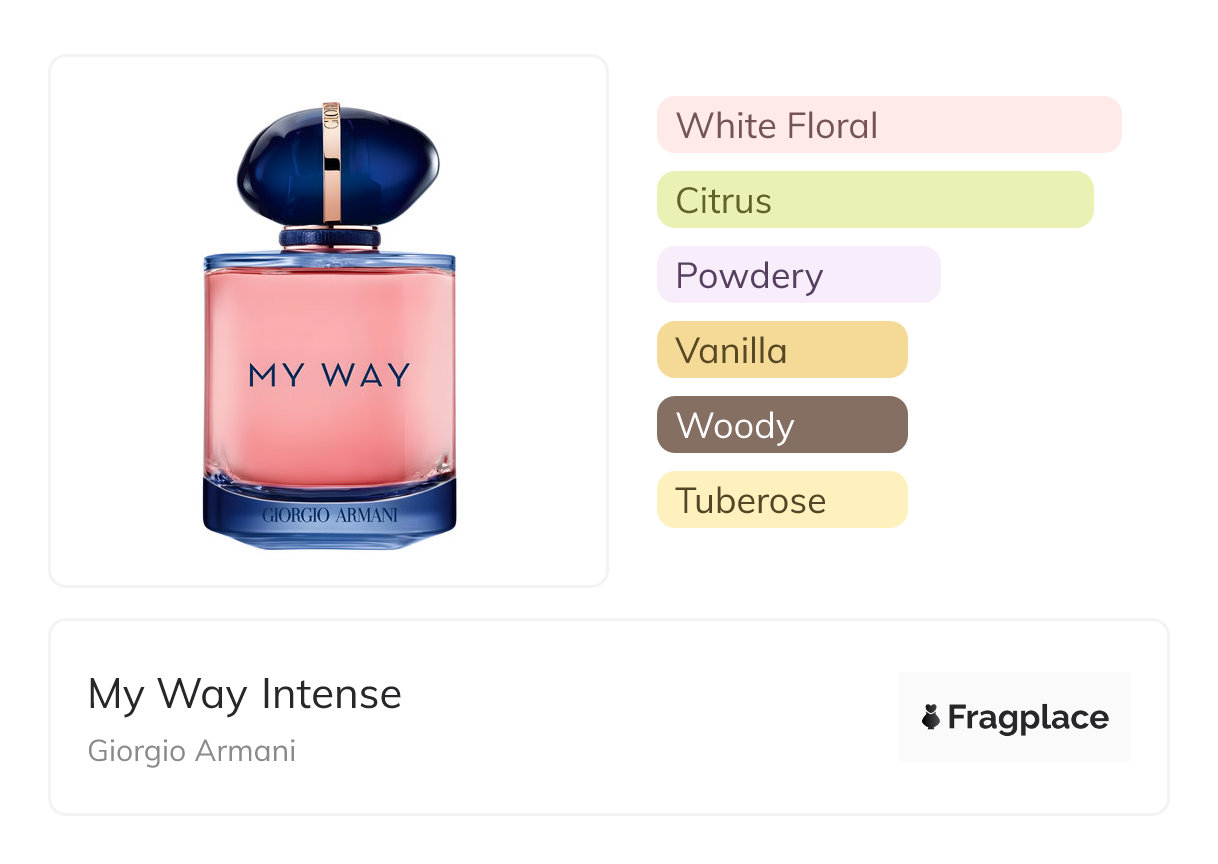Select the Citrus accord bar
This screenshot has width=1218, height=864.
pos(875,200)
